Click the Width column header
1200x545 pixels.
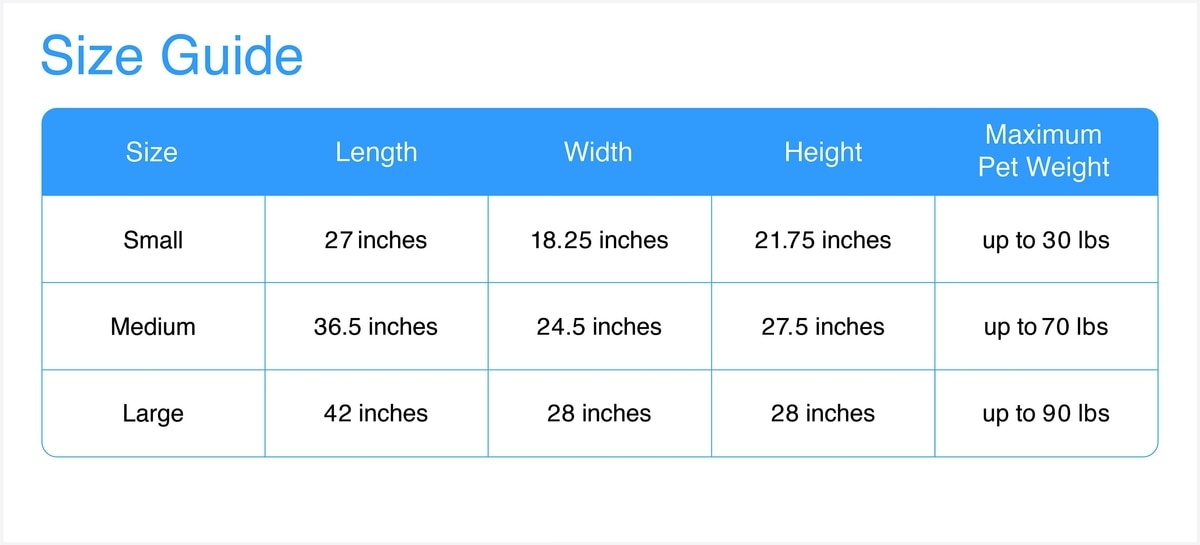point(598,152)
